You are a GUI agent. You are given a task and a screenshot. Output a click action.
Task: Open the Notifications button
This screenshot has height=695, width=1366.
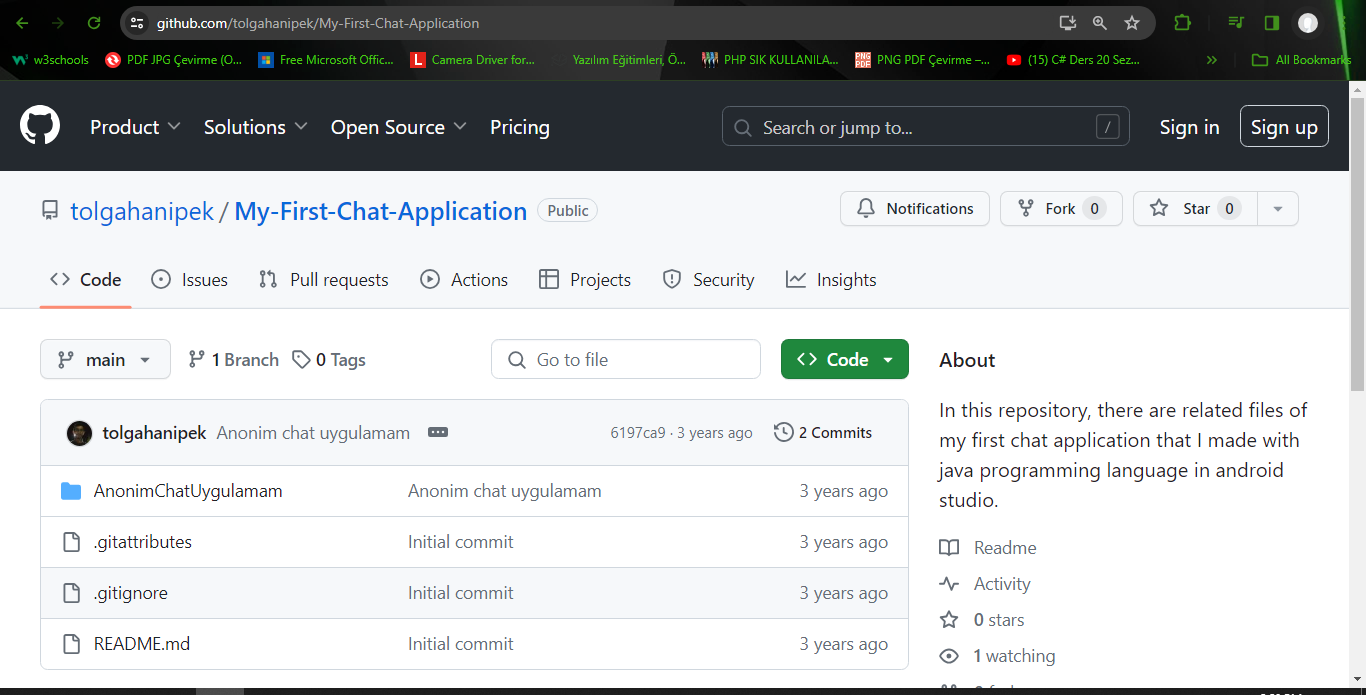[x=915, y=209]
